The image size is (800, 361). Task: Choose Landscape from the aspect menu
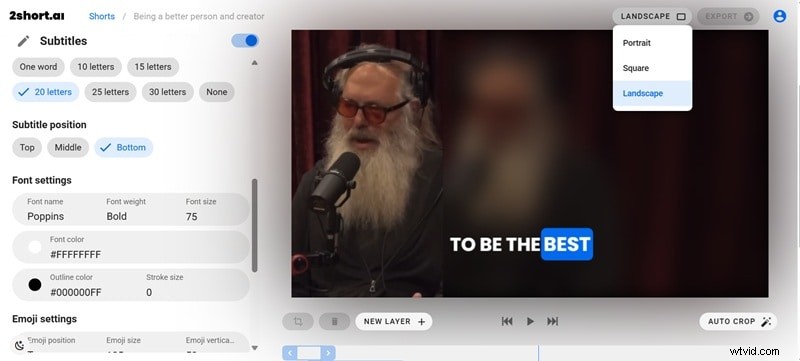653,93
